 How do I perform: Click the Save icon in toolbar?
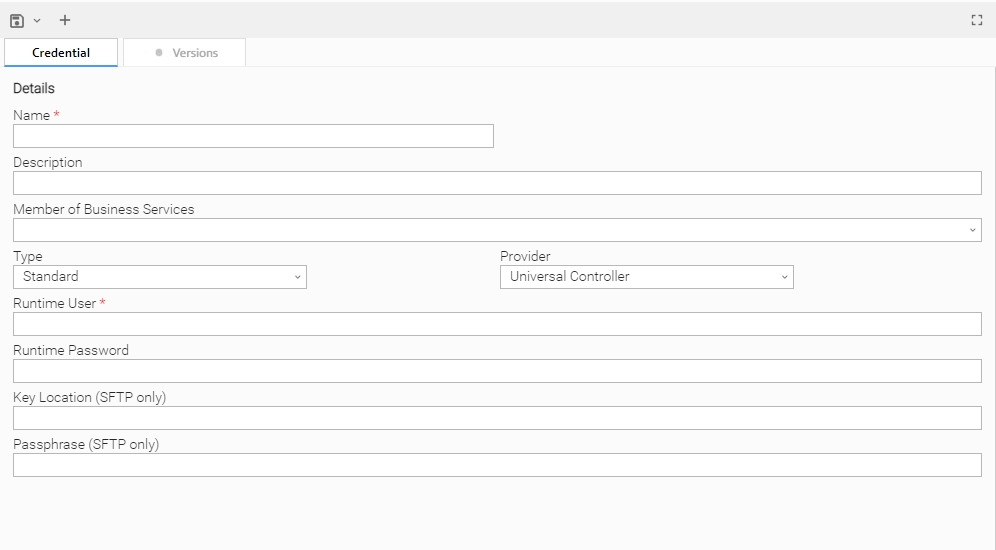click(17, 20)
